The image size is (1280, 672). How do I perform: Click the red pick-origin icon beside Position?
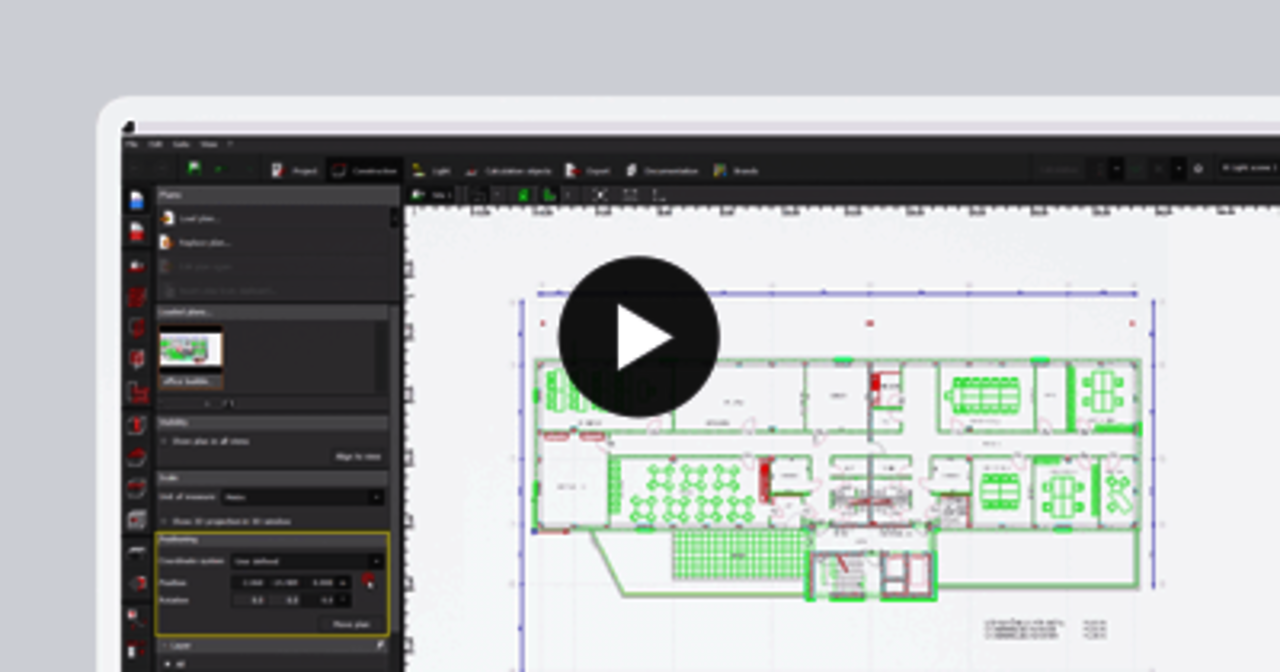(x=369, y=582)
